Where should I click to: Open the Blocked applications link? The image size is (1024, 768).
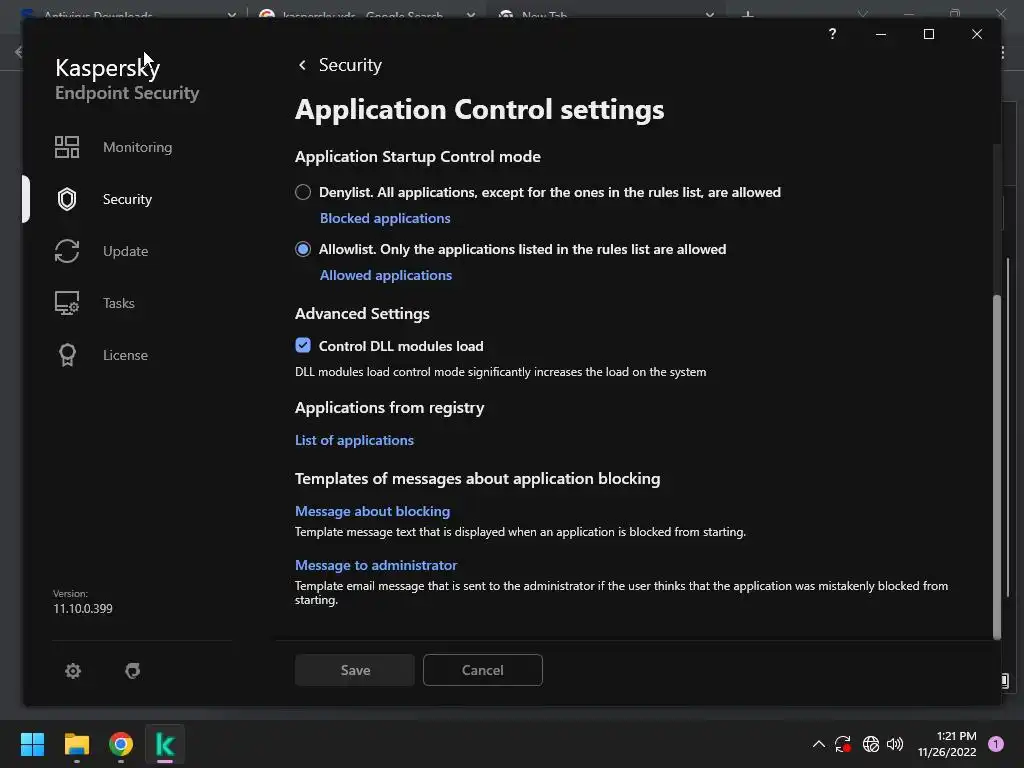(x=385, y=218)
